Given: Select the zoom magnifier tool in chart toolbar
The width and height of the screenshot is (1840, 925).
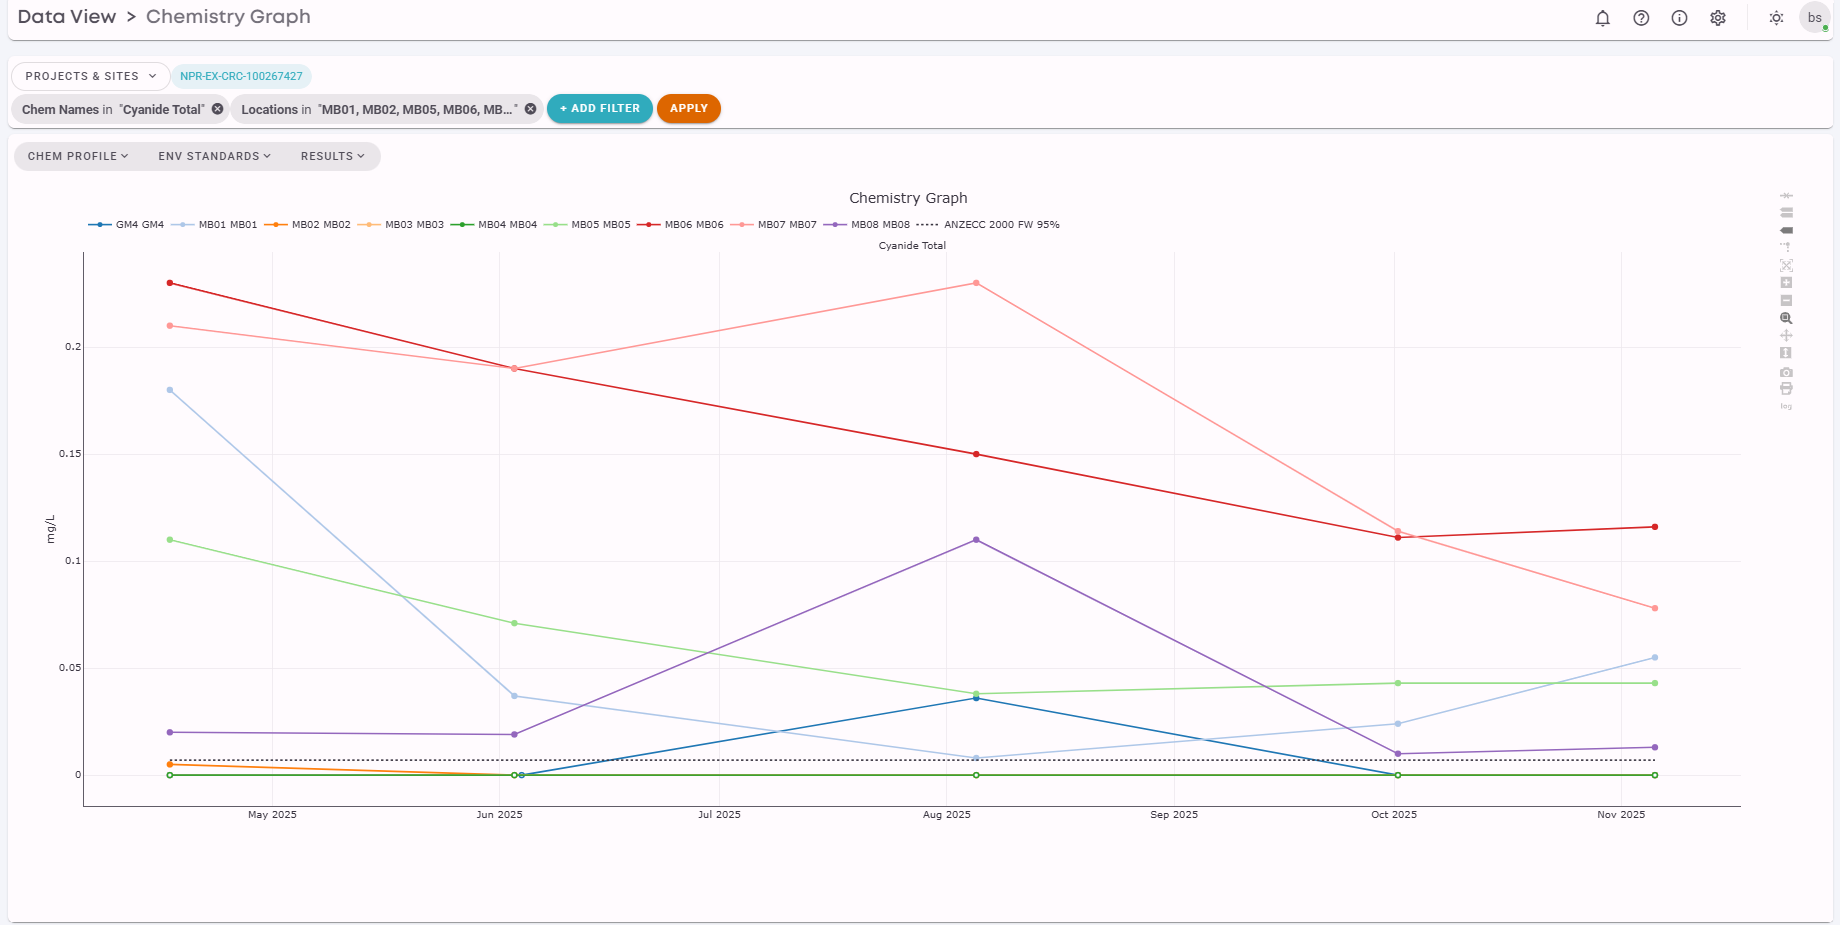Looking at the screenshot, I should [x=1786, y=318].
